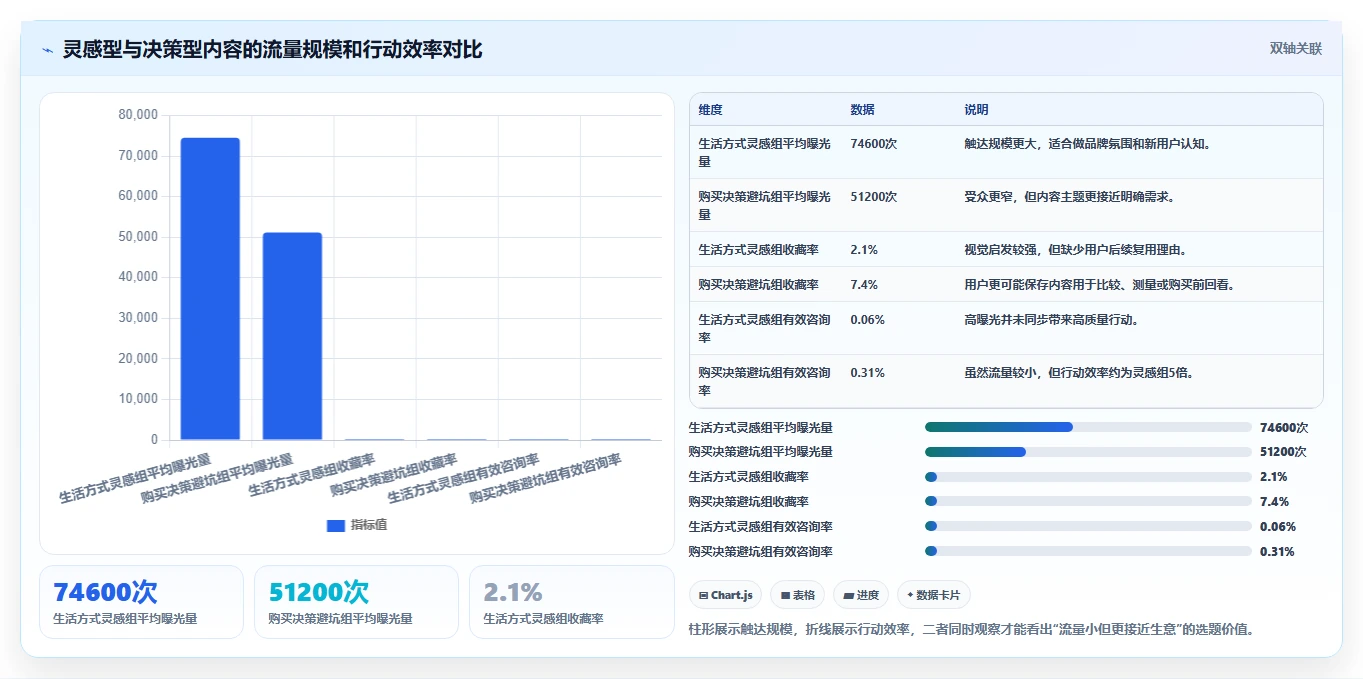
Task: Click the 双轴关联 tag in the header
Action: [1296, 49]
